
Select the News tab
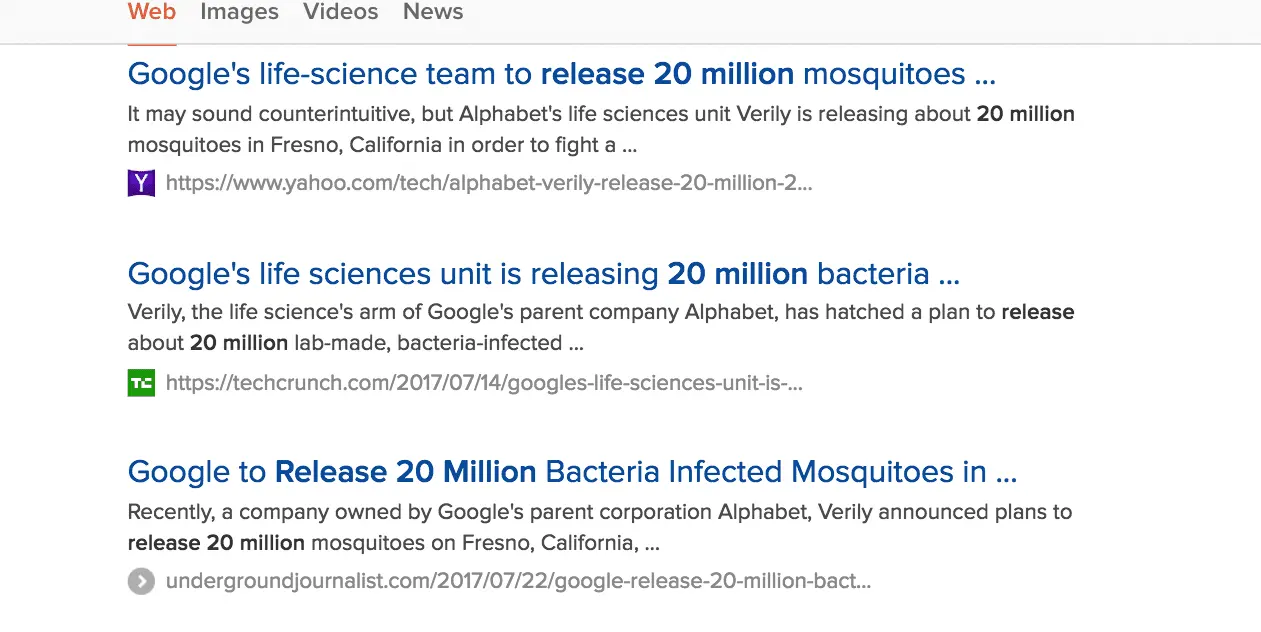432,13
